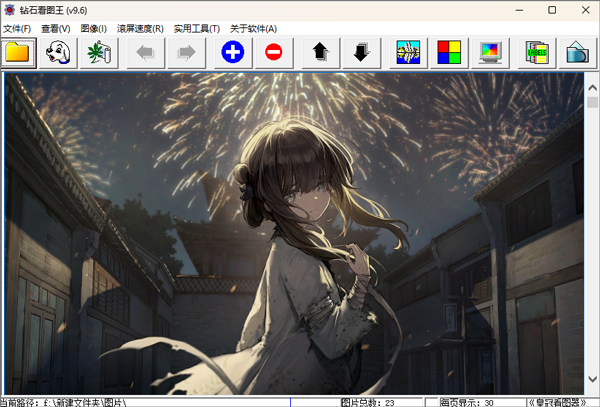This screenshot has height=407, width=600.
Task: Open the 图像(I) menu
Action: (x=93, y=29)
